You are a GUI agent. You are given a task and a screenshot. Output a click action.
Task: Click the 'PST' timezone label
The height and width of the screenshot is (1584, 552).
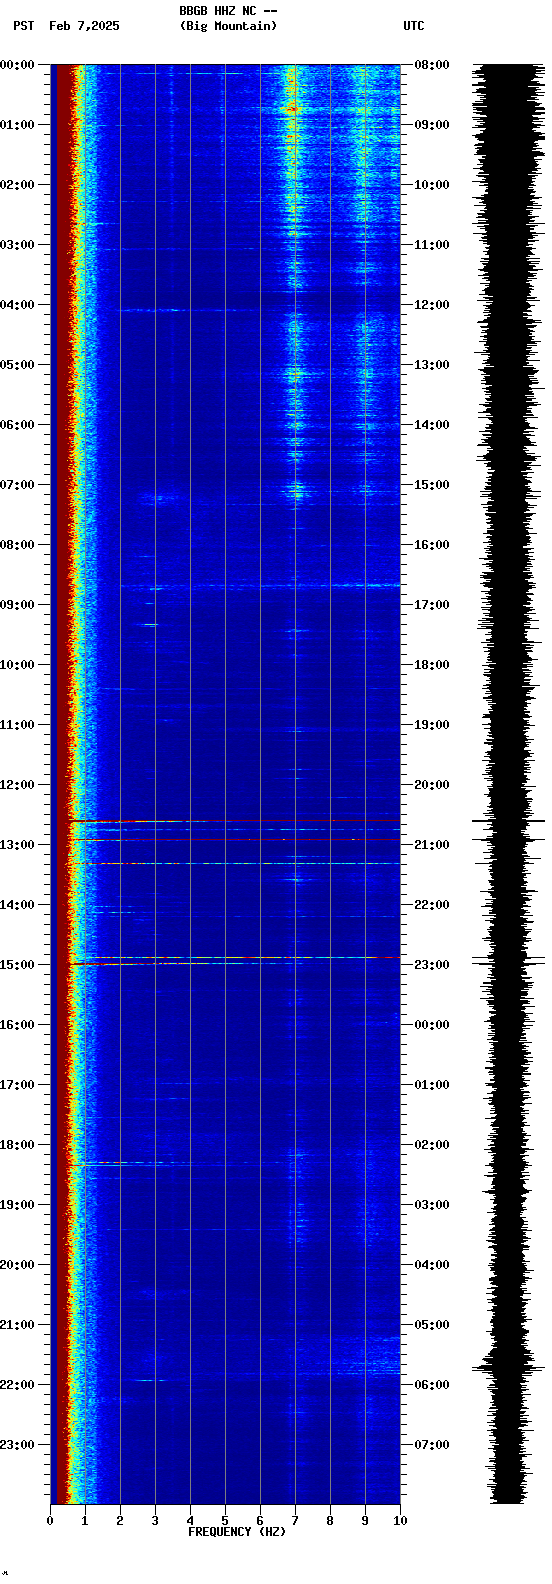pyautogui.click(x=23, y=26)
